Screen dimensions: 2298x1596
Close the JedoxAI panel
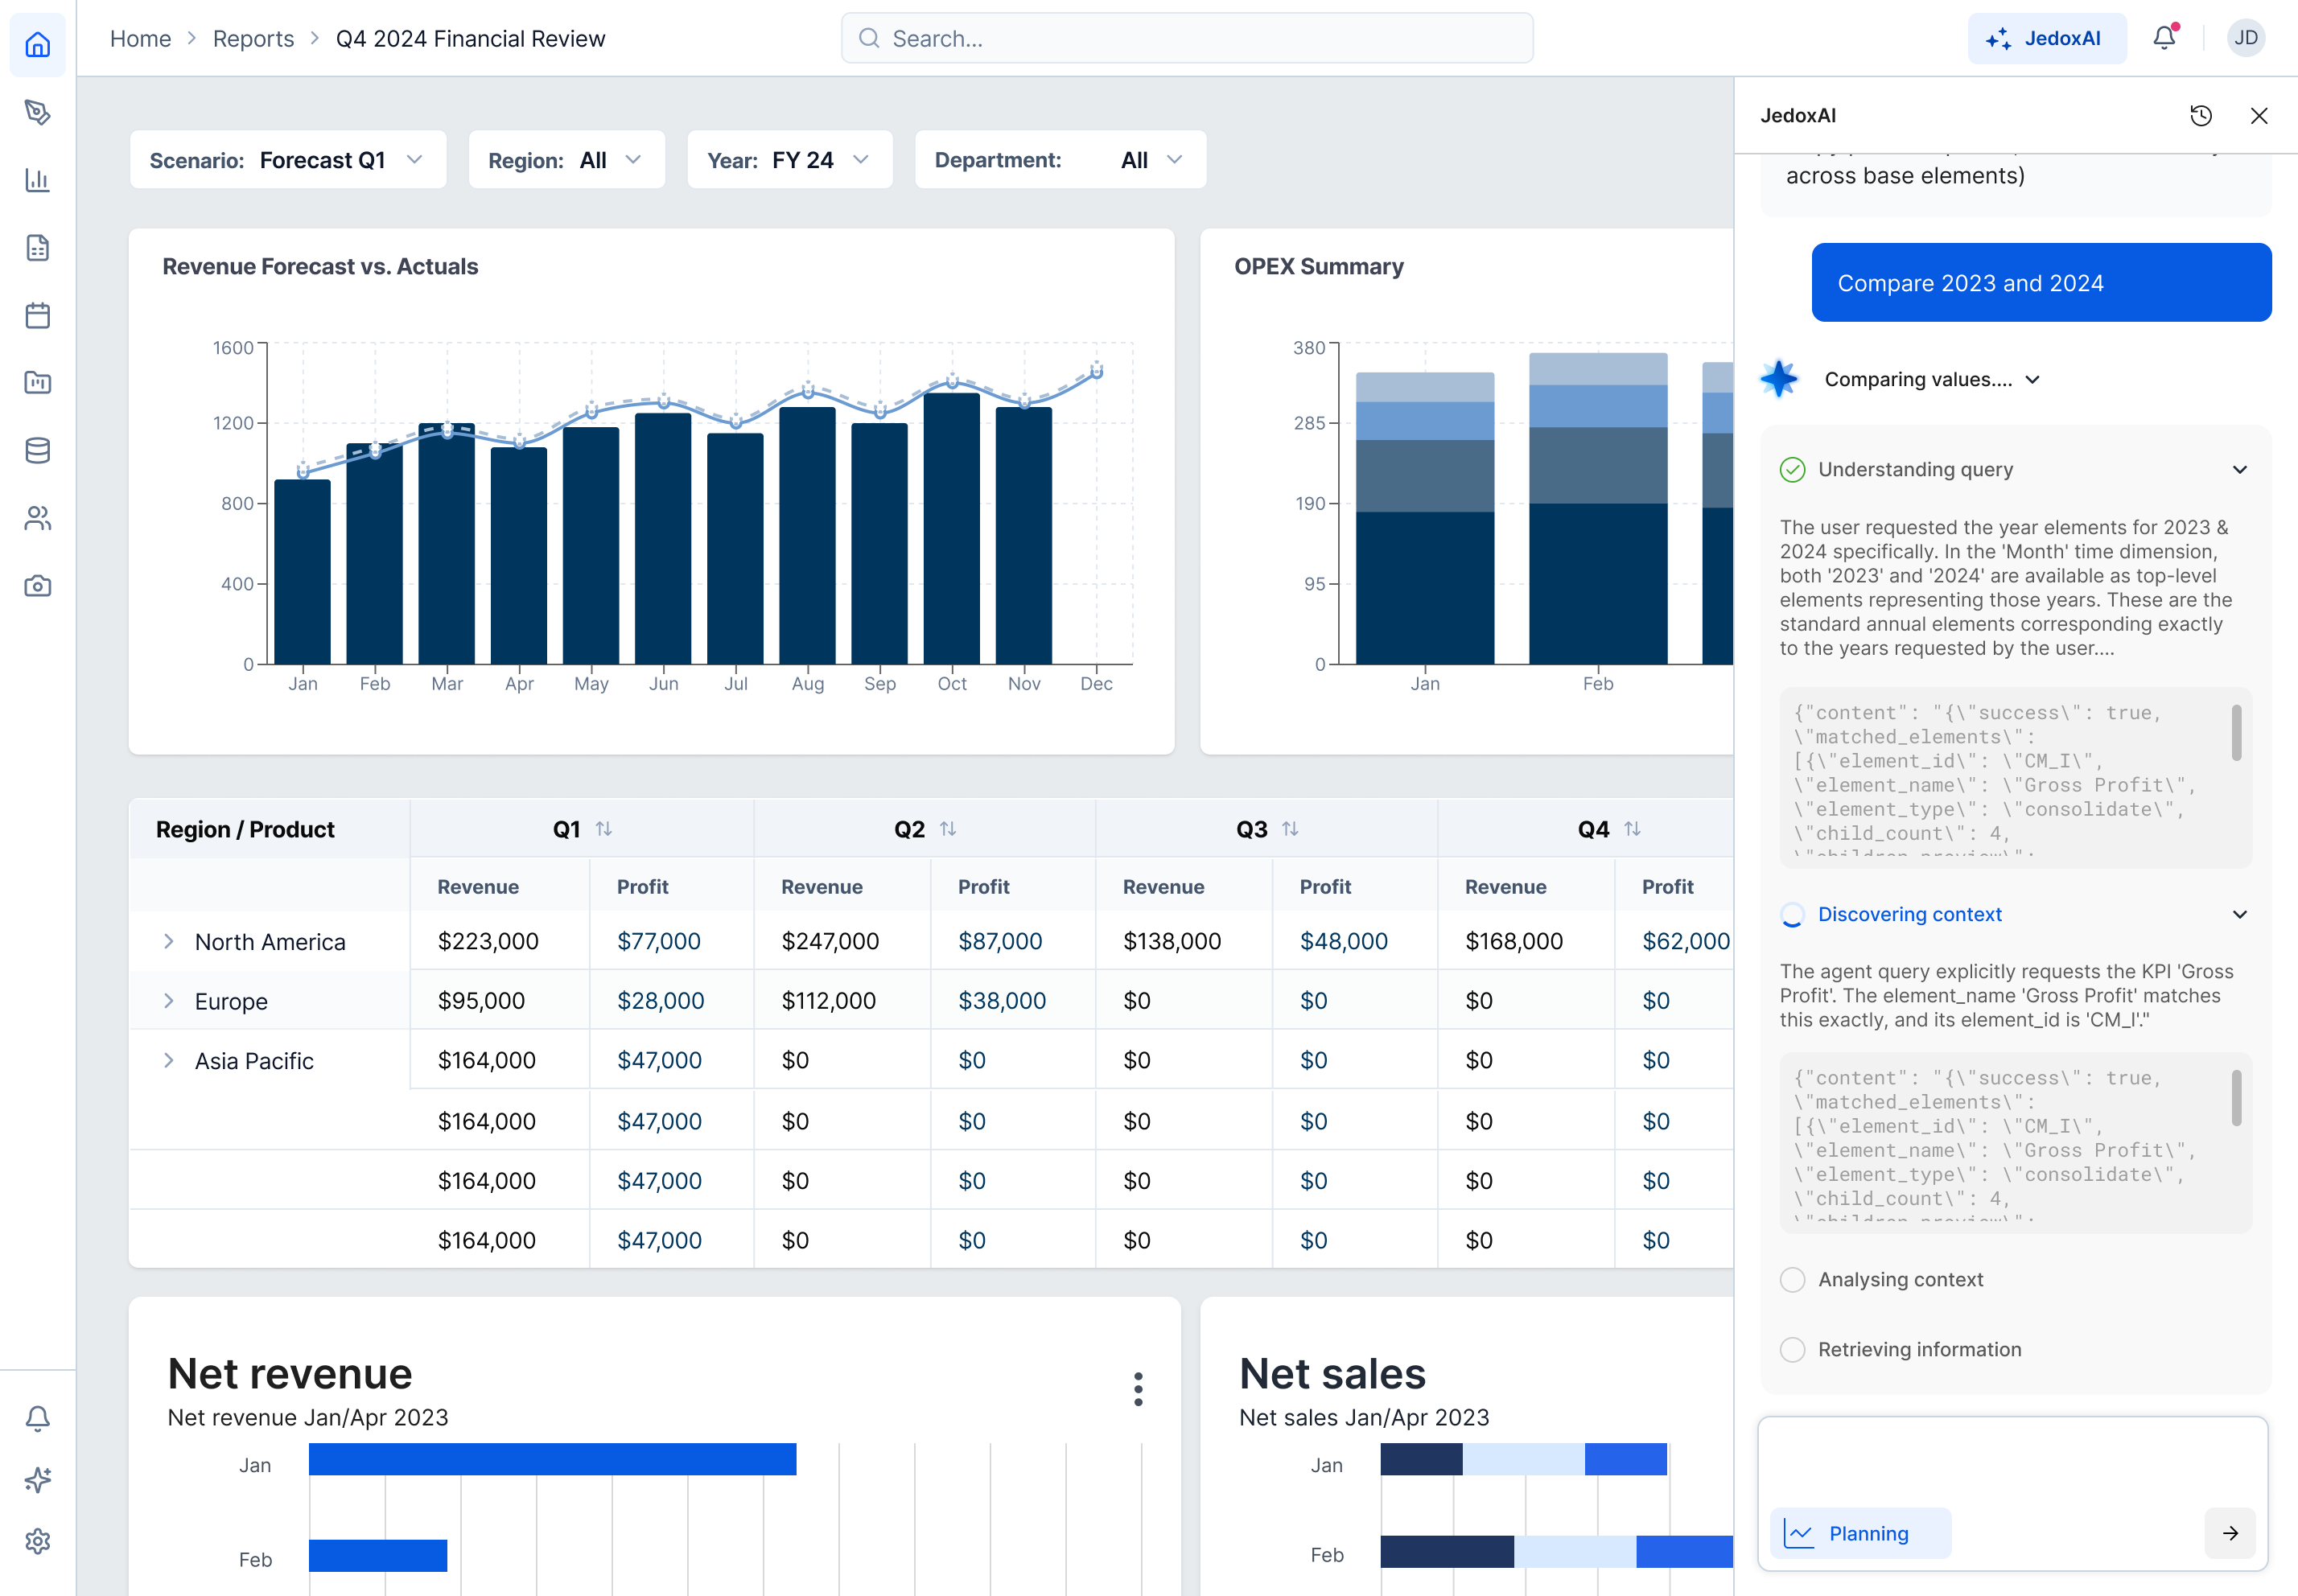[2259, 116]
